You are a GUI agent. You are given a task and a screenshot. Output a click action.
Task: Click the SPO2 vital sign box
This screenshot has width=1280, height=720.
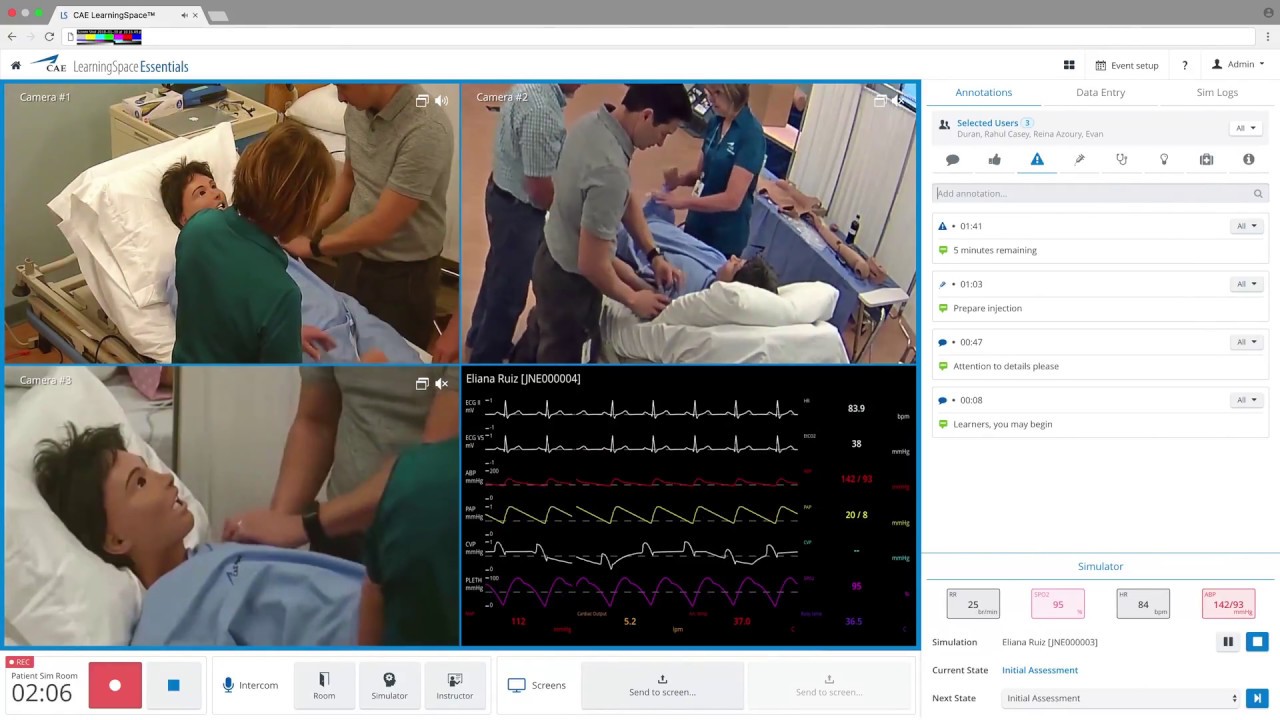[1058, 603]
